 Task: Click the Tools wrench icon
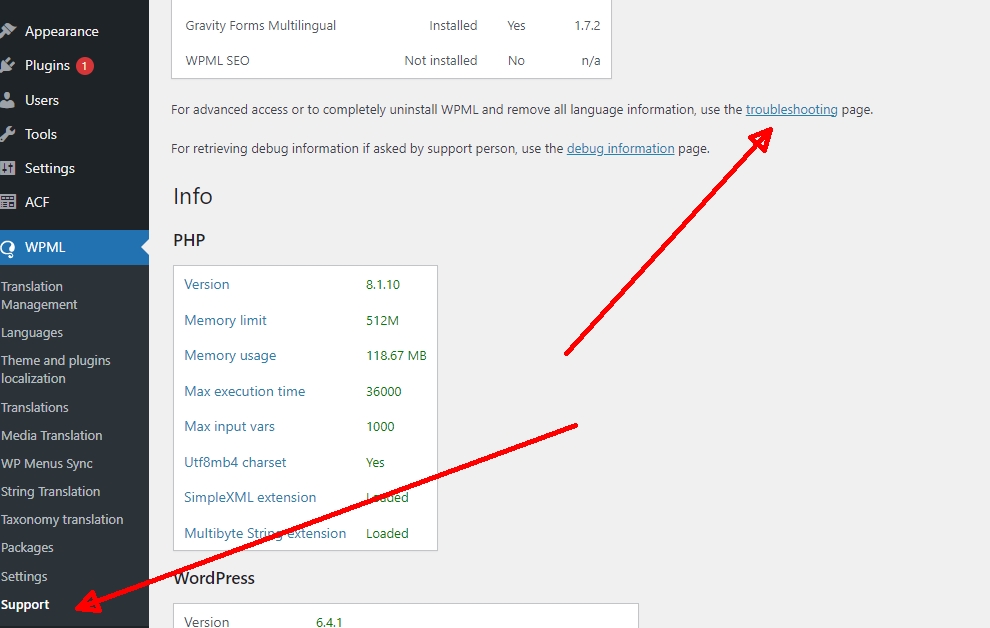(8, 134)
